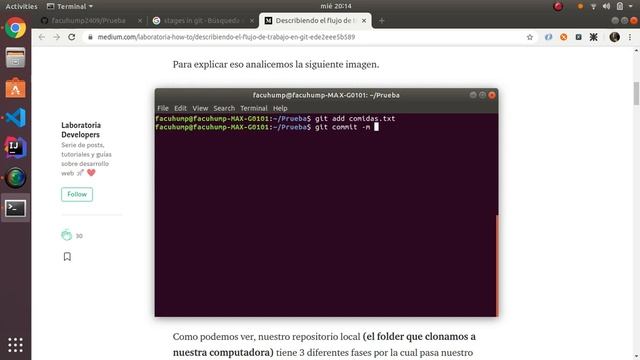Image resolution: width=640 pixels, height=360 pixels.
Task: Open volume control in top bar
Action: (x=607, y=6)
